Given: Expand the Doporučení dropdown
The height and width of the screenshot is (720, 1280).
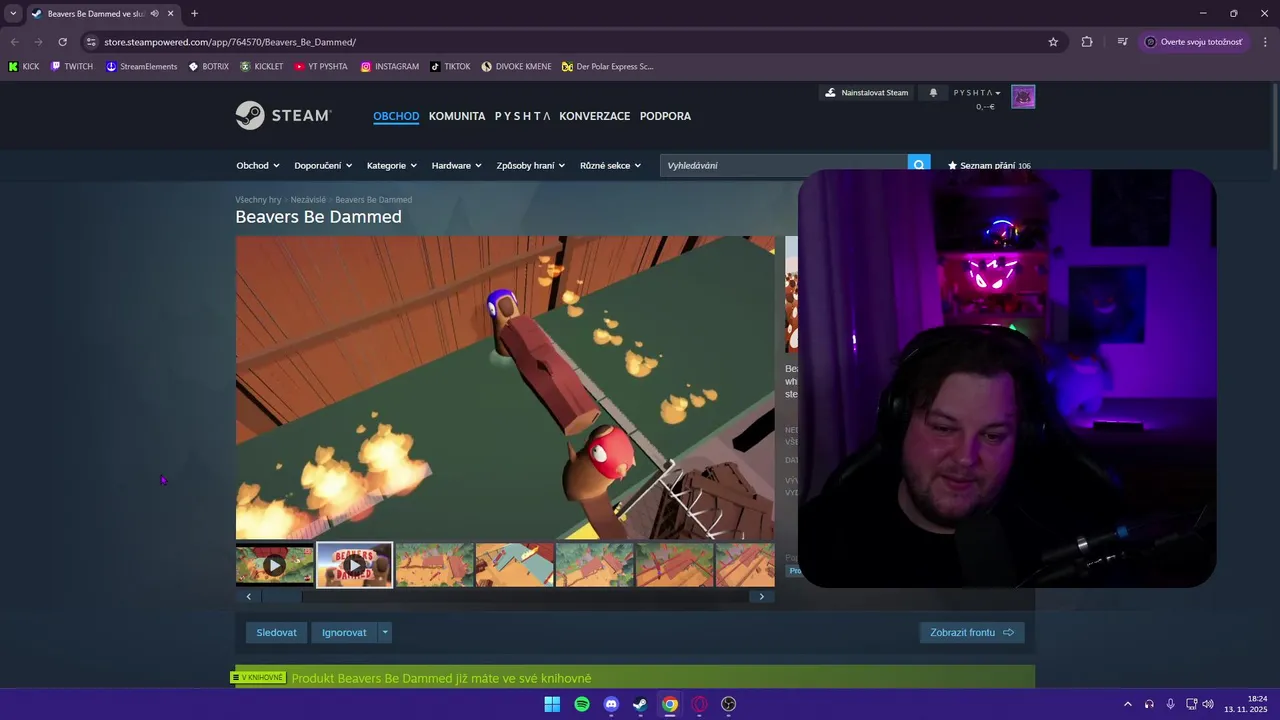Looking at the screenshot, I should click(323, 165).
